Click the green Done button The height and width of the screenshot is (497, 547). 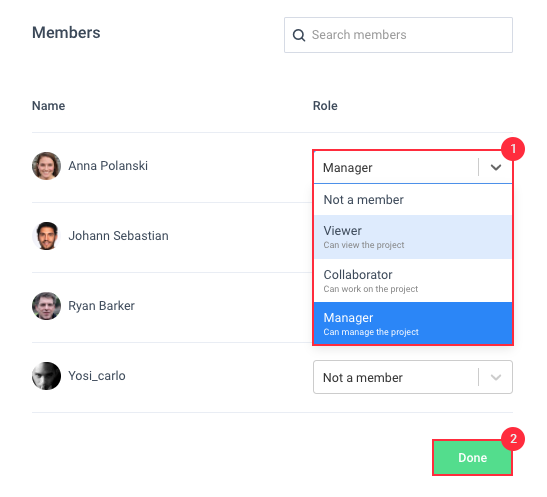[472, 458]
